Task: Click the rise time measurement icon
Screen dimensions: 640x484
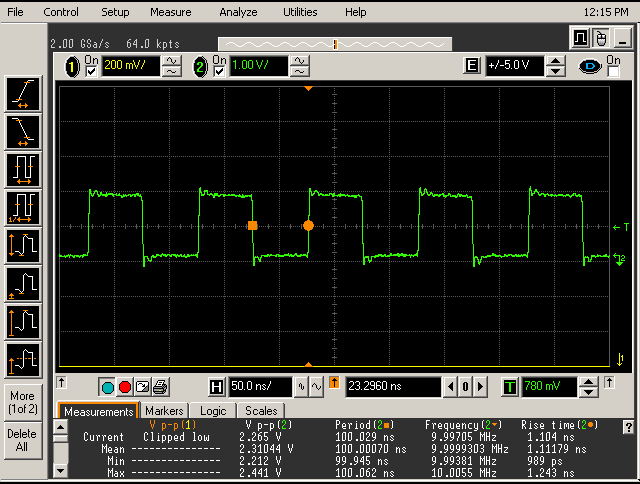Action: click(x=23, y=93)
